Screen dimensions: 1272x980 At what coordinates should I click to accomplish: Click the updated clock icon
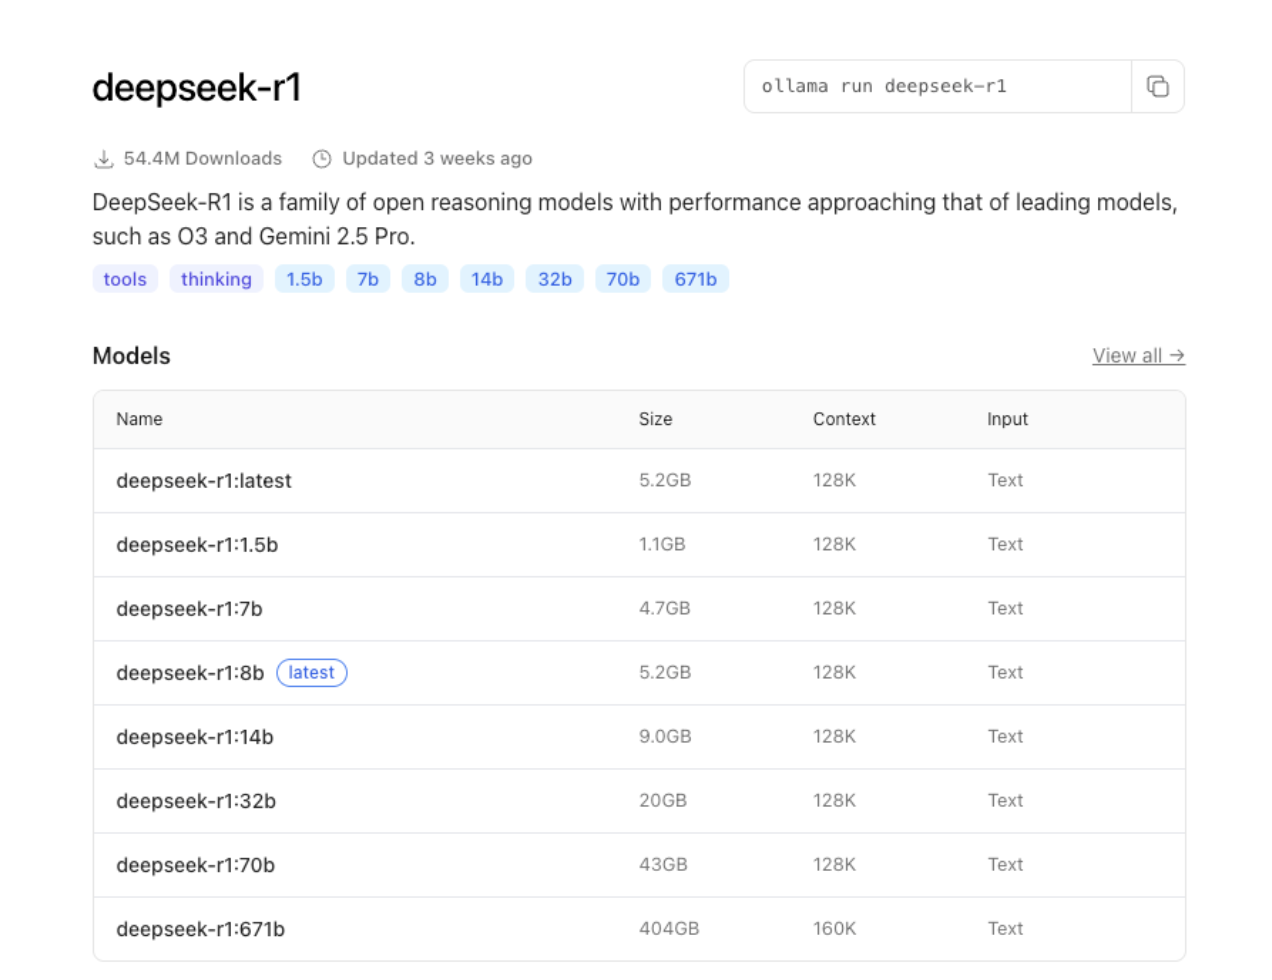tap(322, 159)
